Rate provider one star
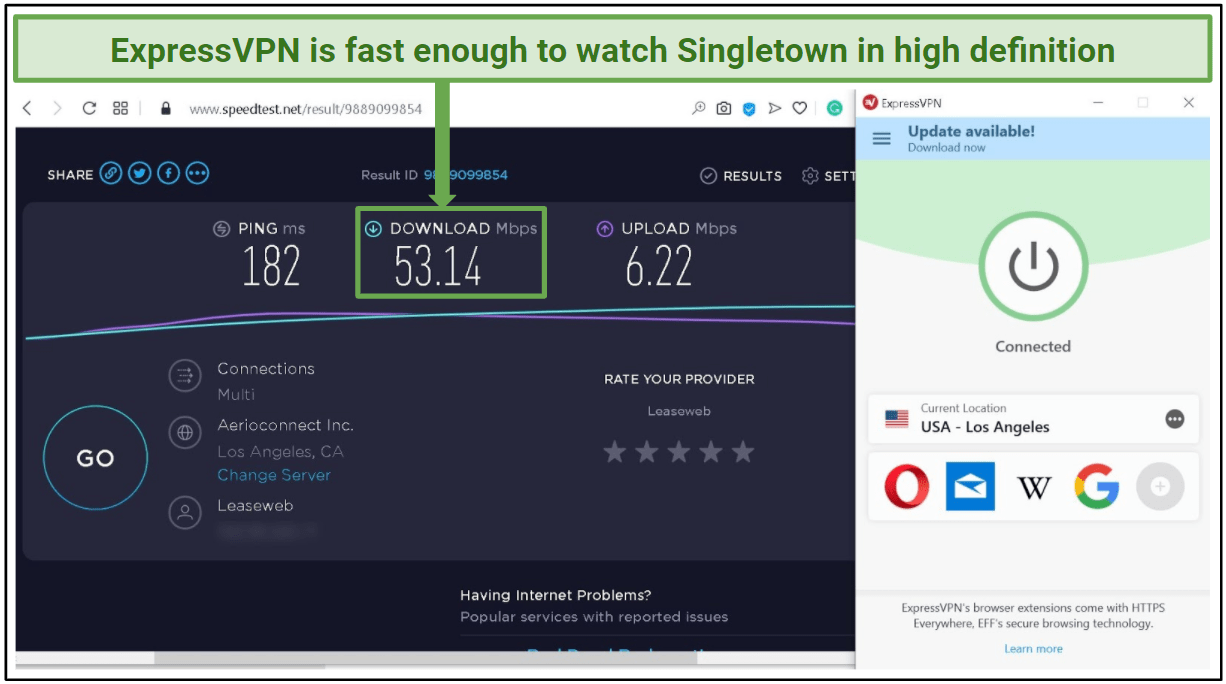1226x684 pixels. 615,453
